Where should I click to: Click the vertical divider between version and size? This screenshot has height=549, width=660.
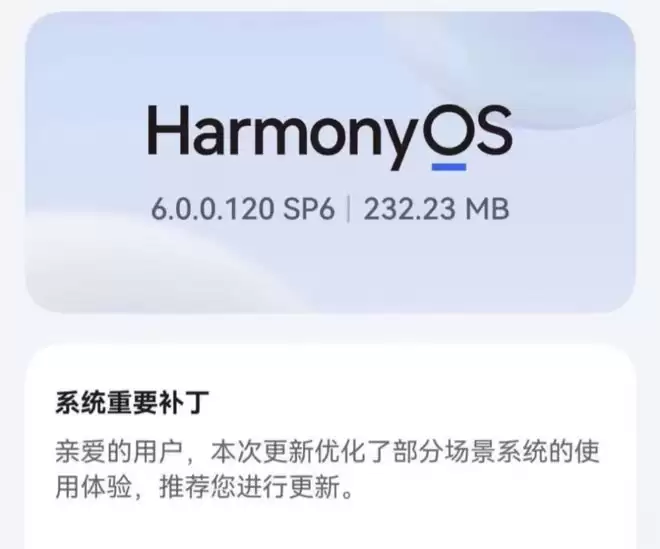349,208
